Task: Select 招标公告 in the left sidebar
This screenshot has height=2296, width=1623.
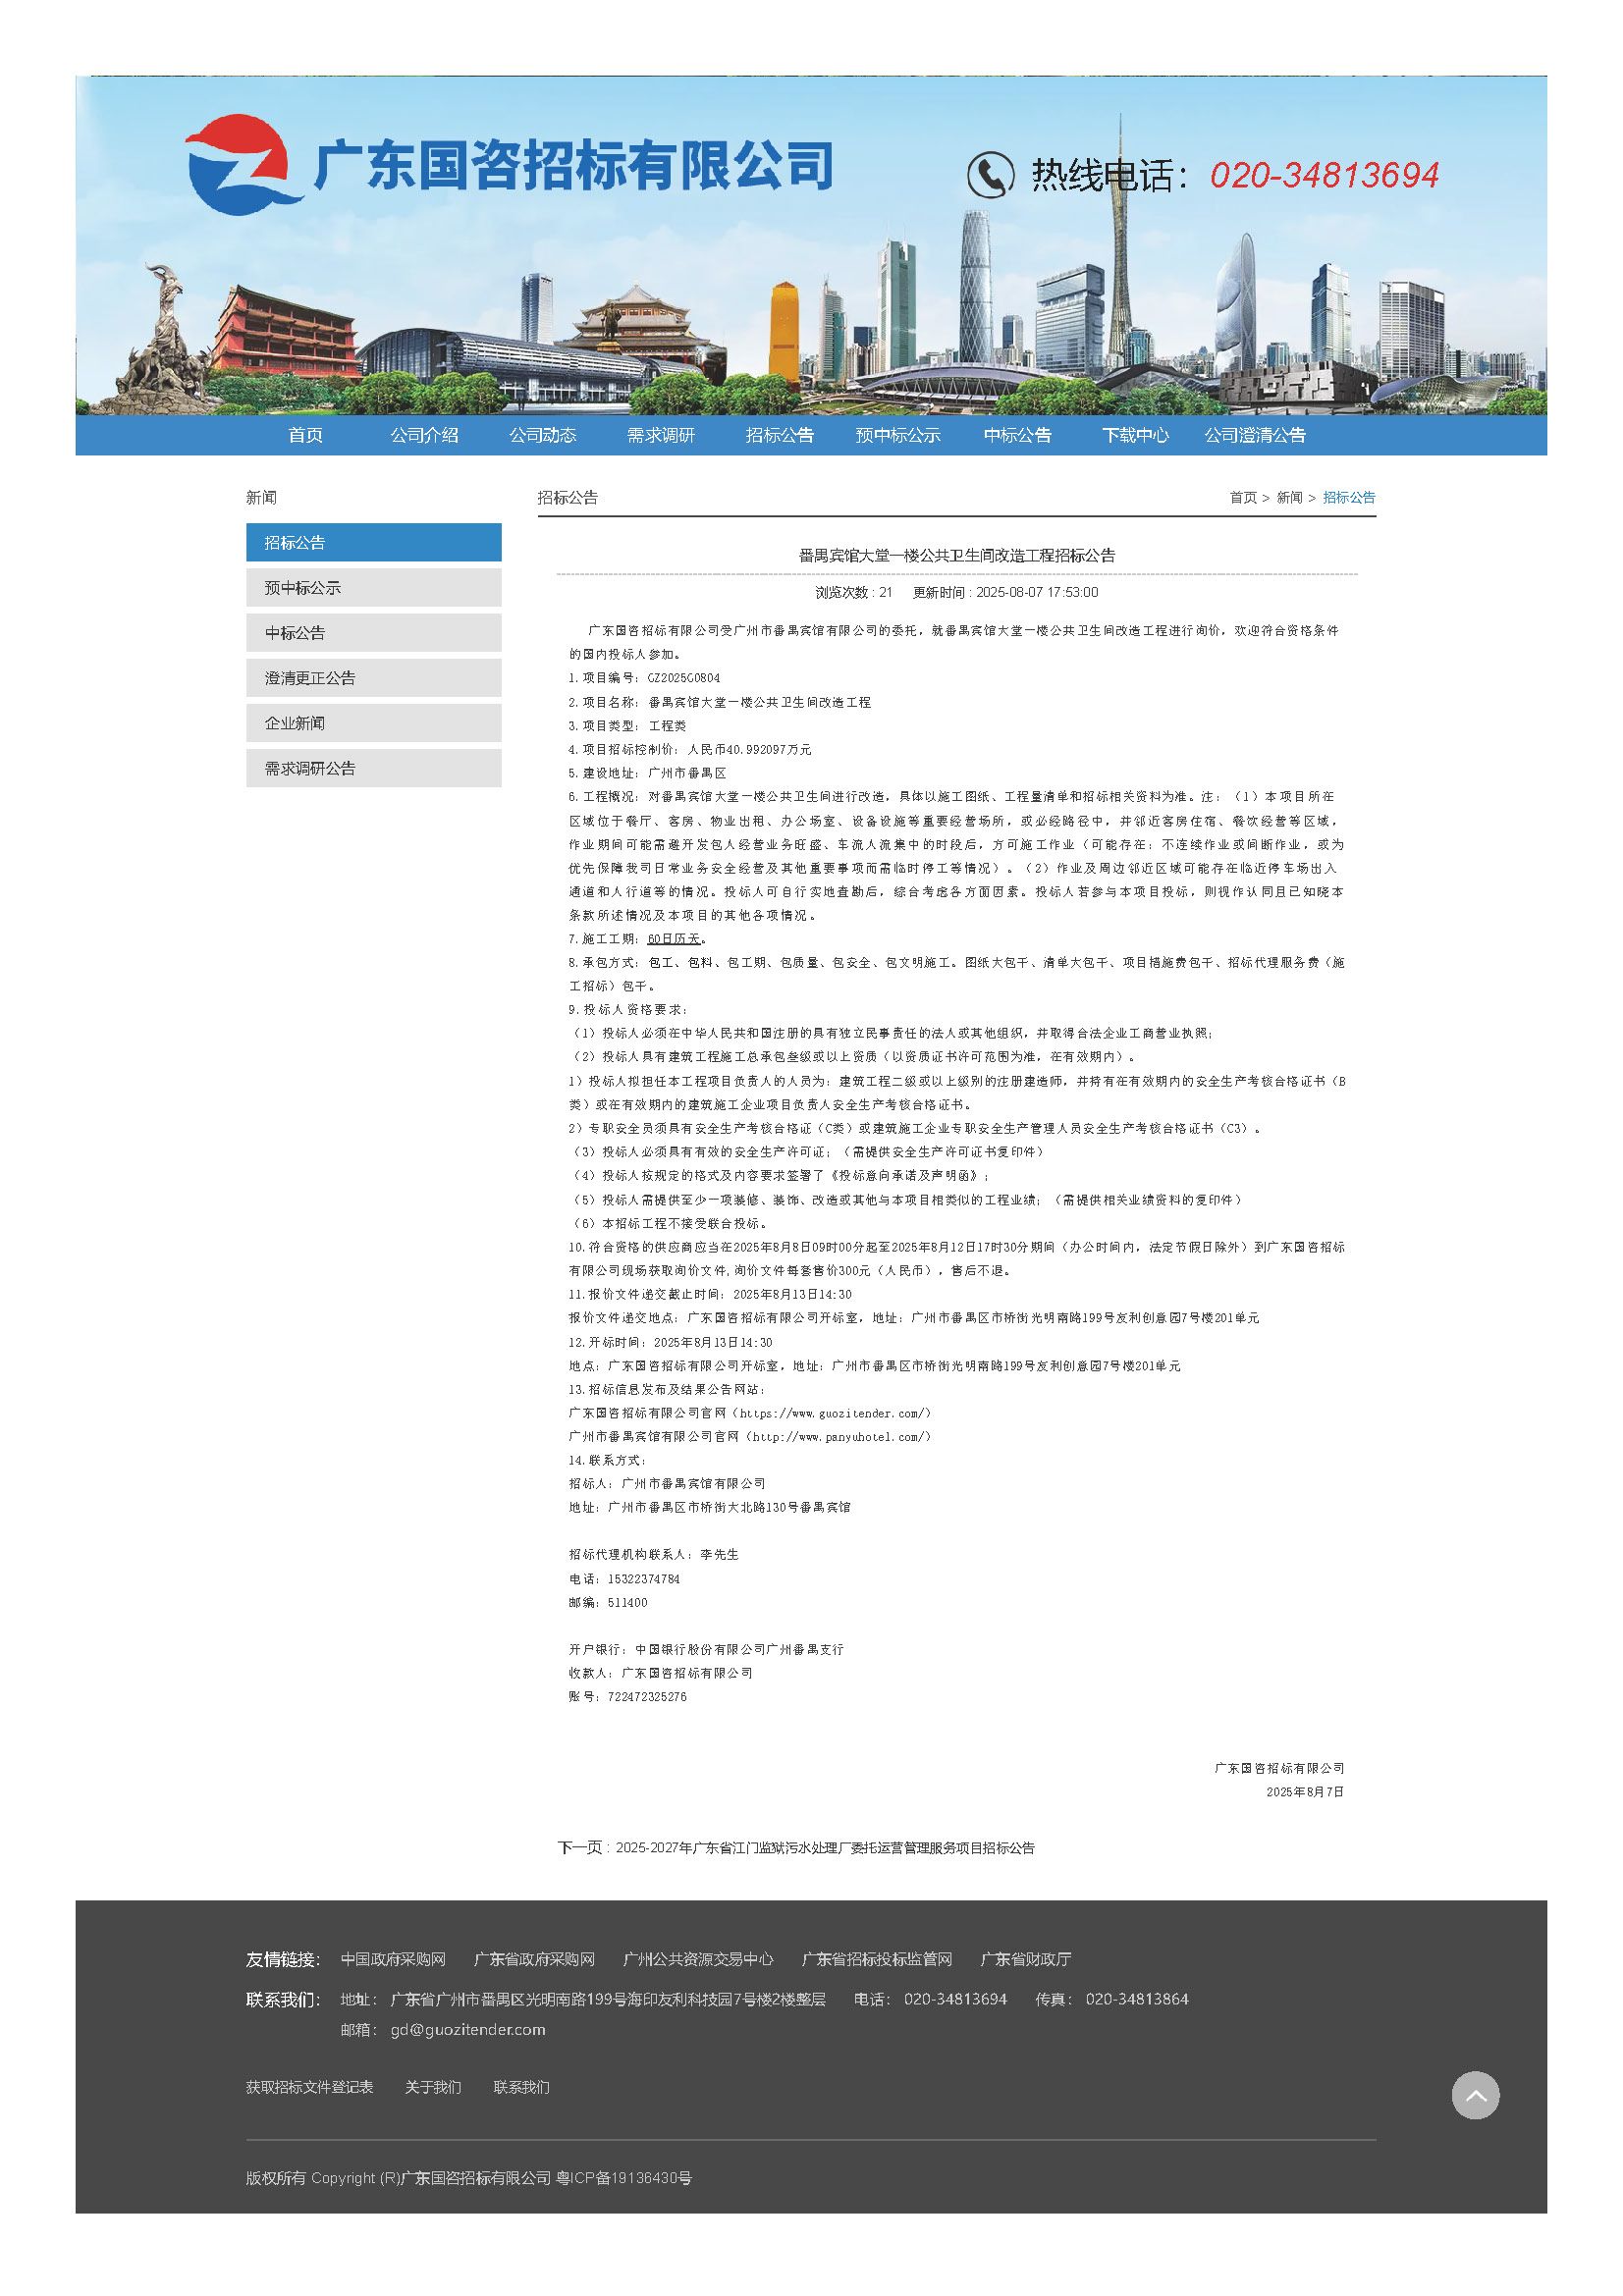Action: coord(373,542)
